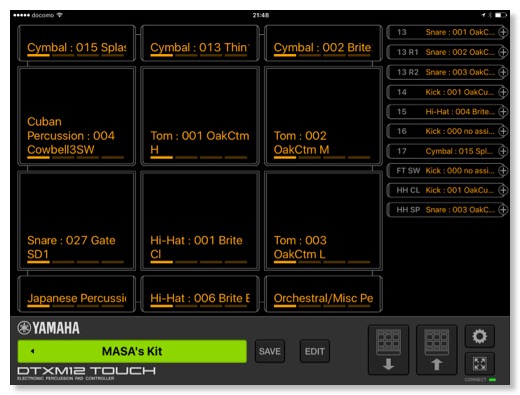Select the Cymbal : 015 Splash pad
520x395 pixels.
tap(77, 43)
